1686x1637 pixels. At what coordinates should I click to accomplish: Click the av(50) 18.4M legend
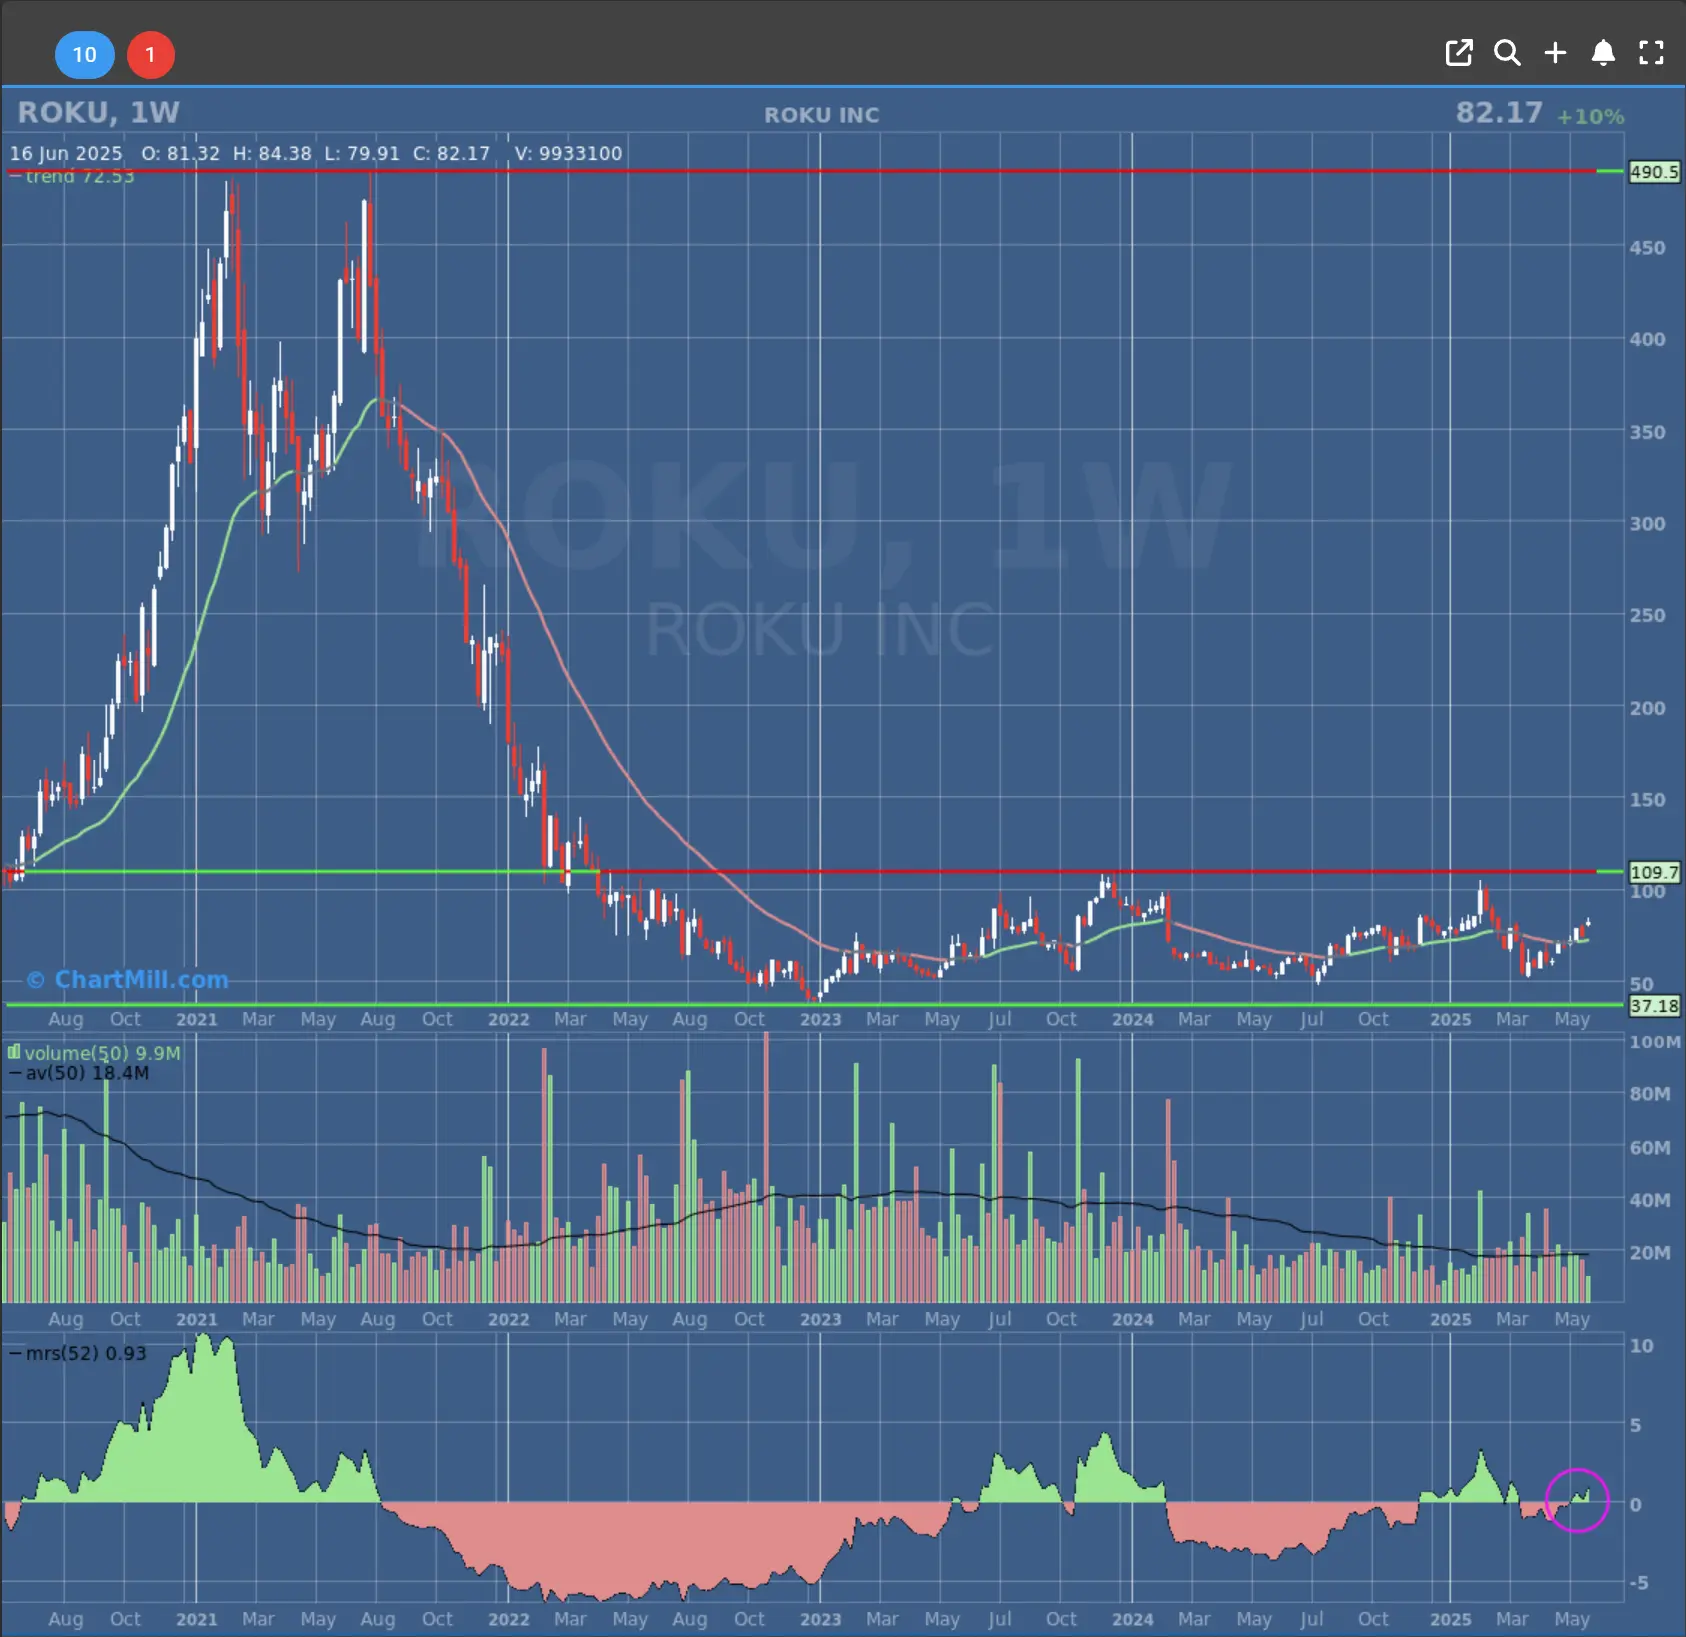click(79, 1073)
